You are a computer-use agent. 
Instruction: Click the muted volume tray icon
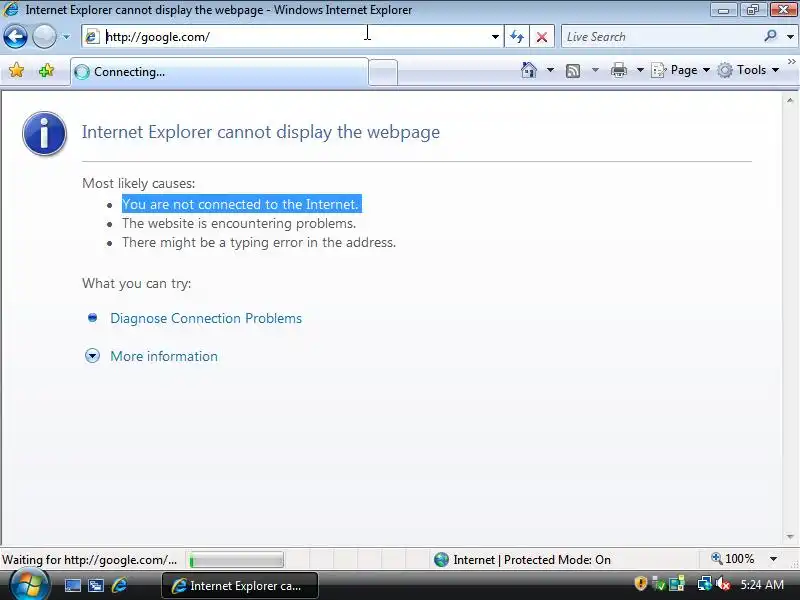[722, 584]
